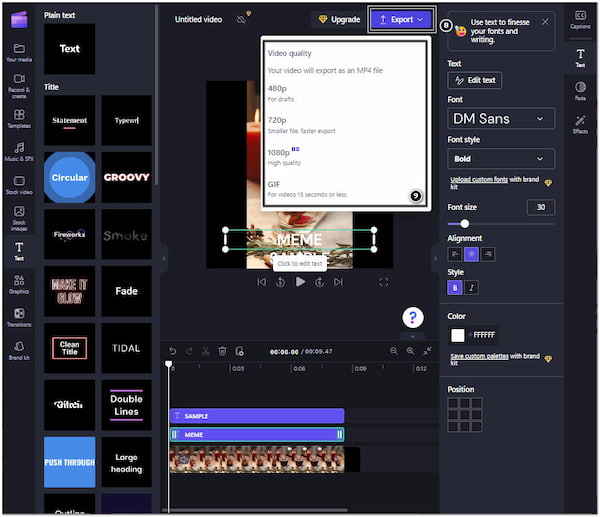Open Fade panel on right
This screenshot has width=600, height=517.
(x=580, y=91)
